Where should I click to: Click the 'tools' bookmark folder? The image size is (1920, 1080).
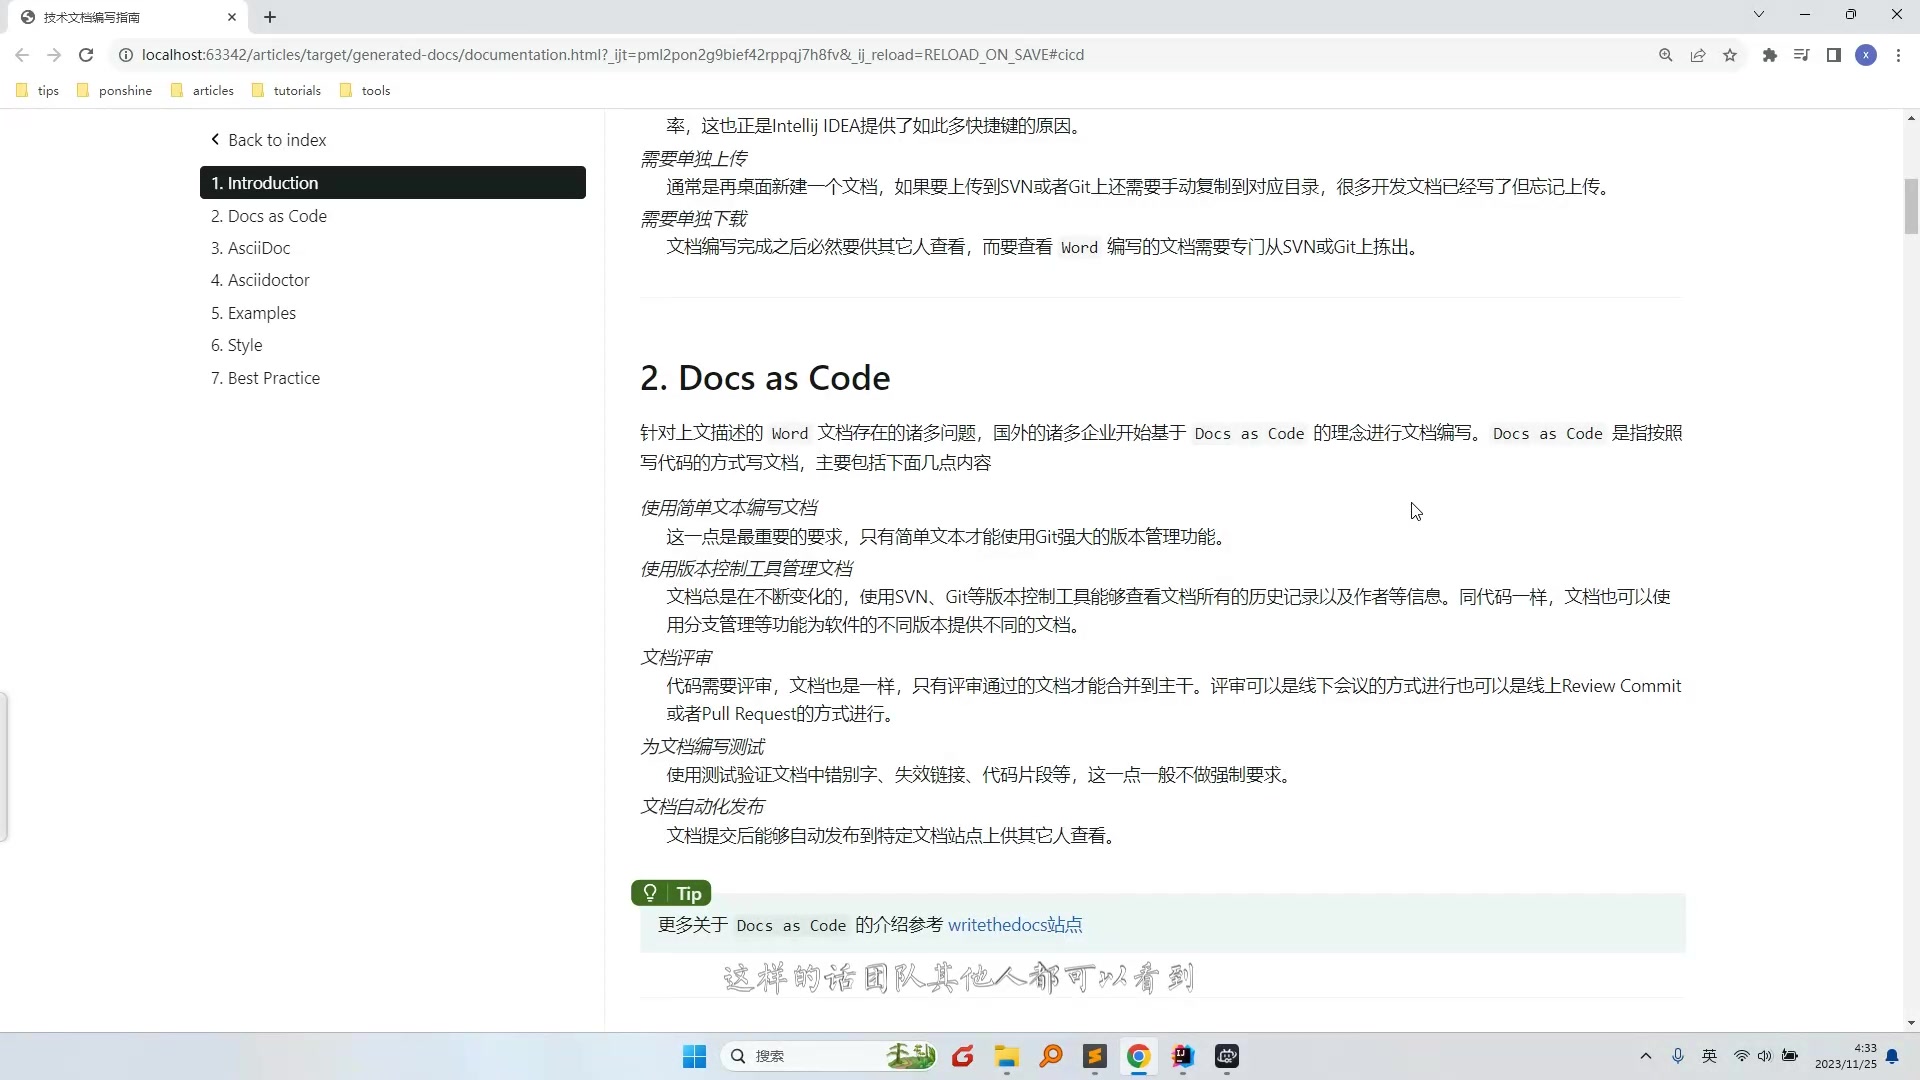coord(376,90)
